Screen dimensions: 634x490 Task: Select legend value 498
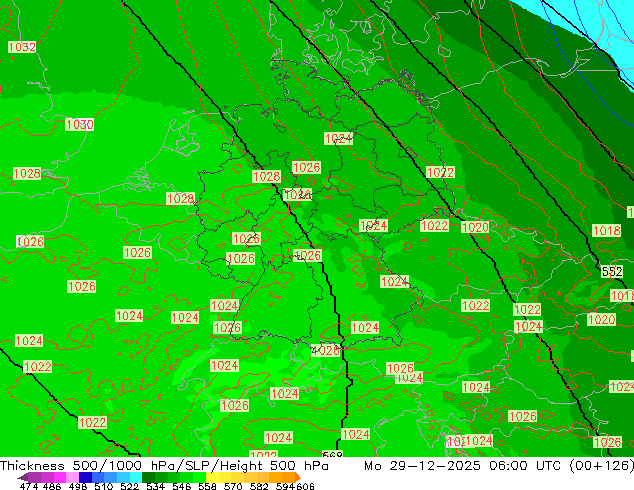[78, 486]
